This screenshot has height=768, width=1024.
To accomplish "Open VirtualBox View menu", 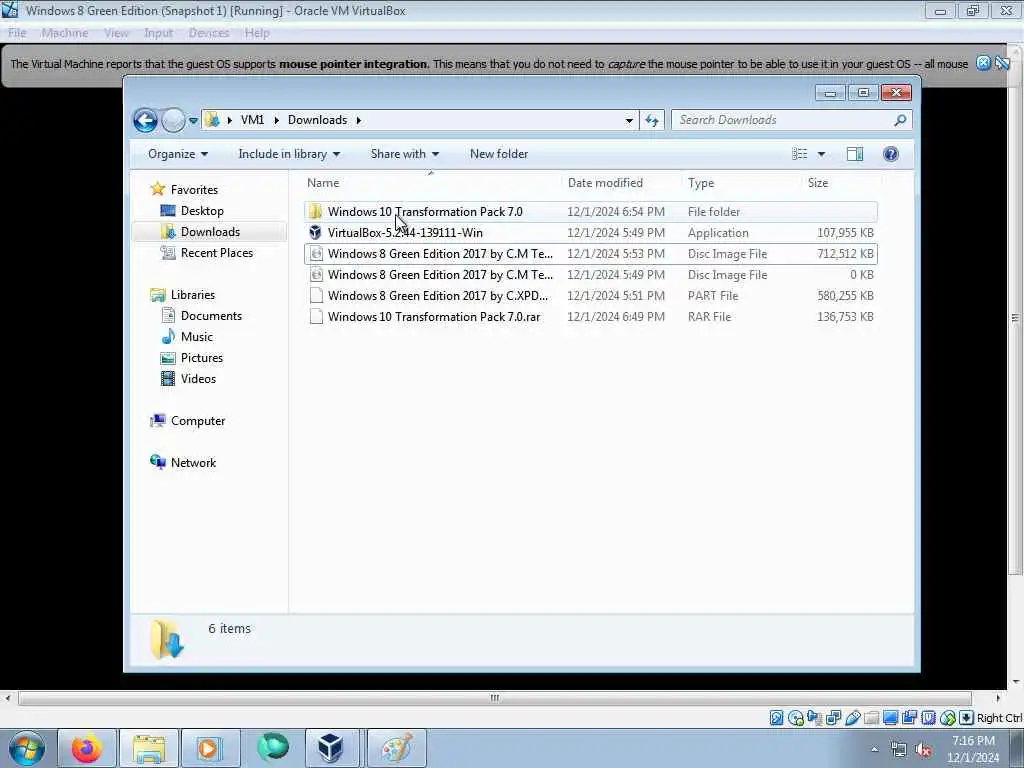I will tap(116, 33).
